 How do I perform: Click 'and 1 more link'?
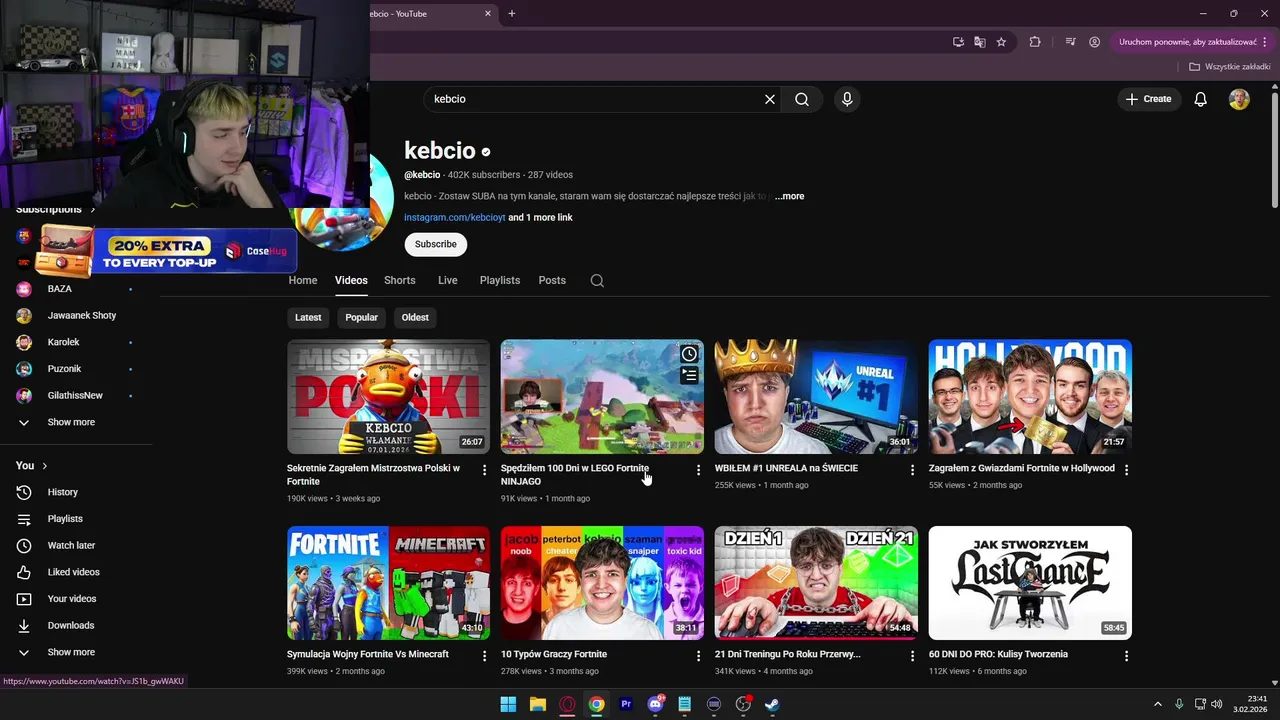pyautogui.click(x=541, y=217)
